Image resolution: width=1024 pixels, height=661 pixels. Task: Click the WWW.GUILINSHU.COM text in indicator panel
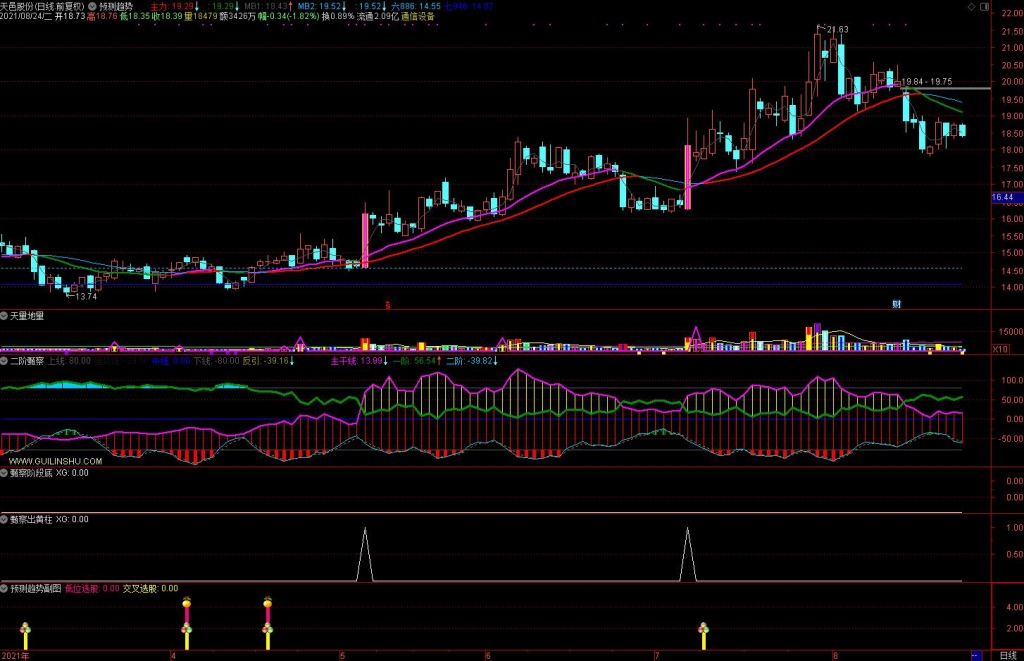(56, 461)
